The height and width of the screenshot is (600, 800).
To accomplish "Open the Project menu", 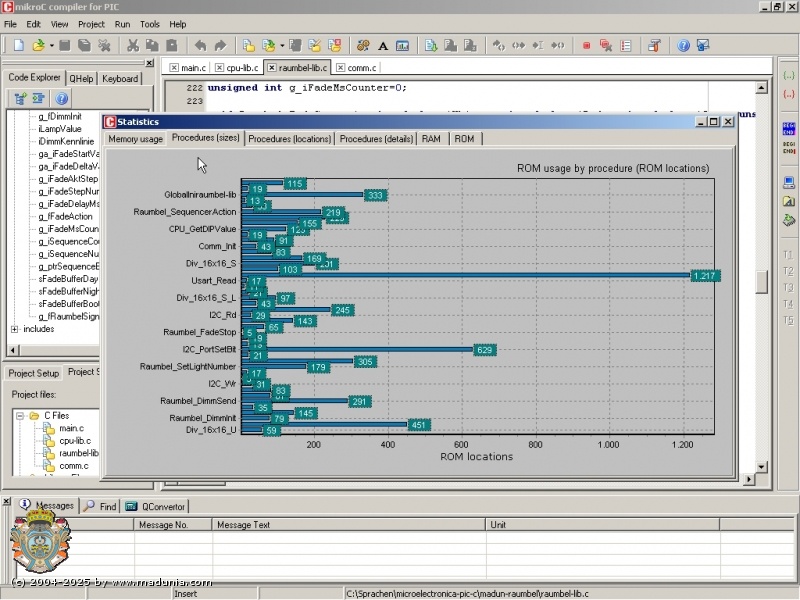I will (x=91, y=24).
